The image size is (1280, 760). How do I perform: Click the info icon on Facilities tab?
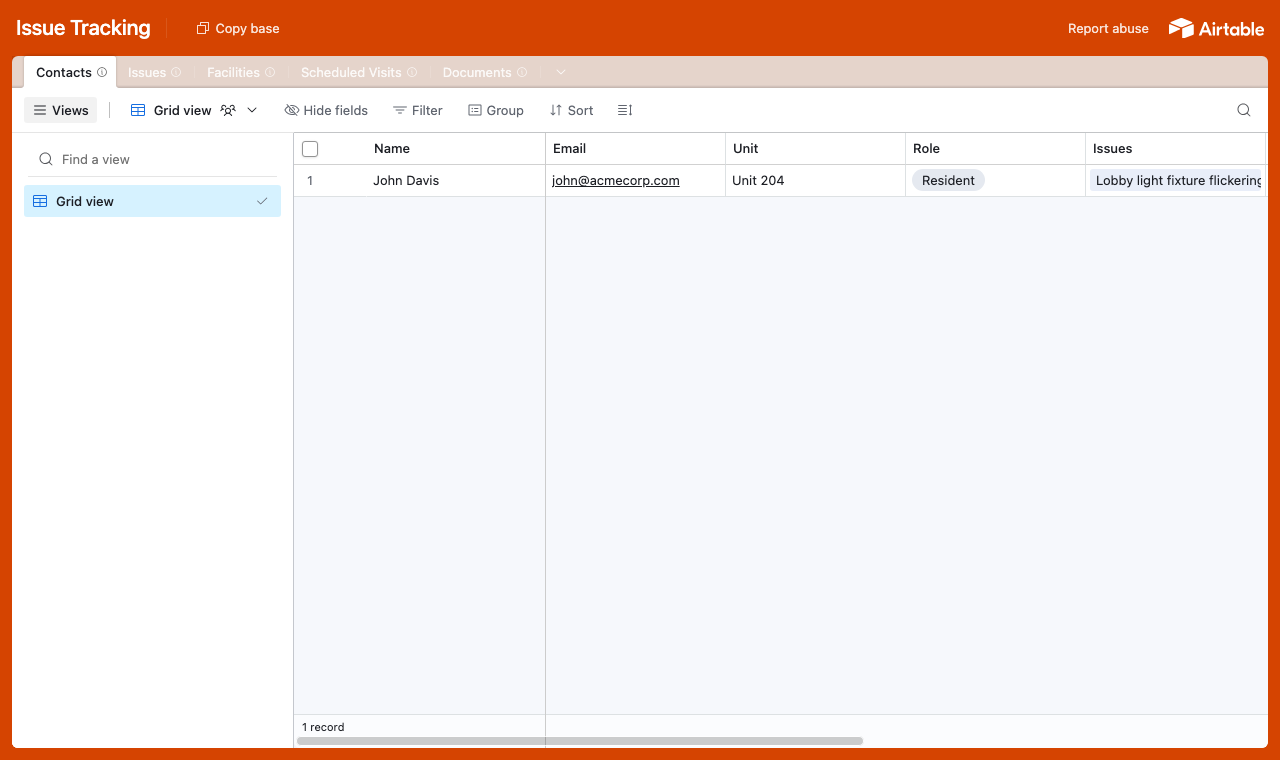pyautogui.click(x=270, y=72)
